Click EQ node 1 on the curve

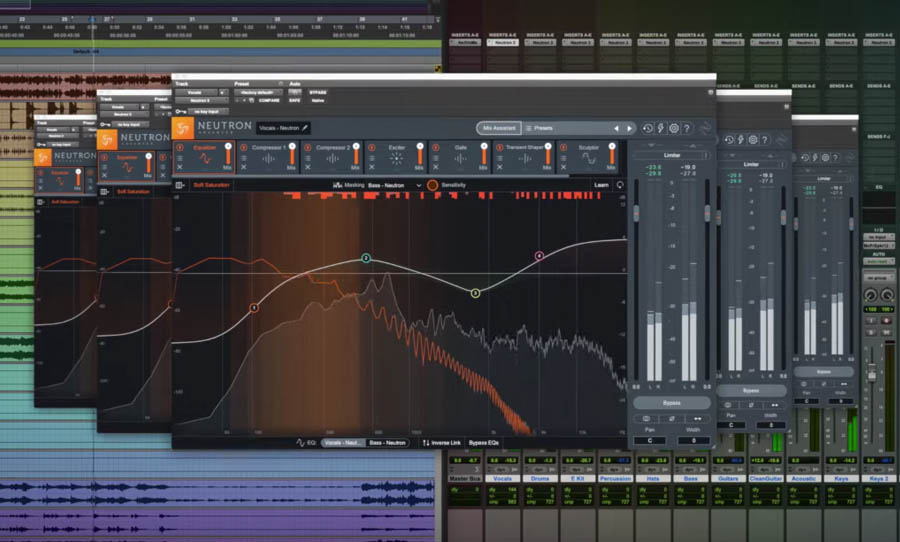click(254, 308)
